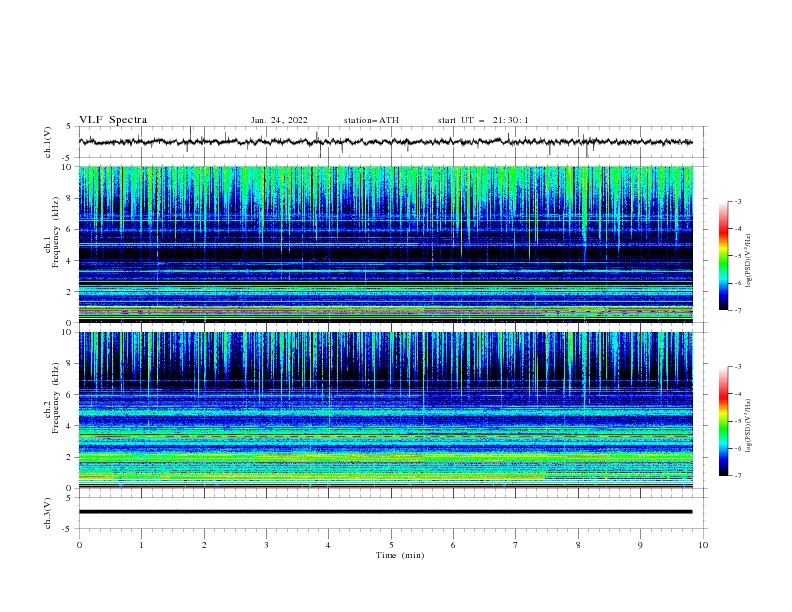Select the date text "Jan. 24, 2022"
Viewport: 792px width, 612px height.
pos(279,120)
